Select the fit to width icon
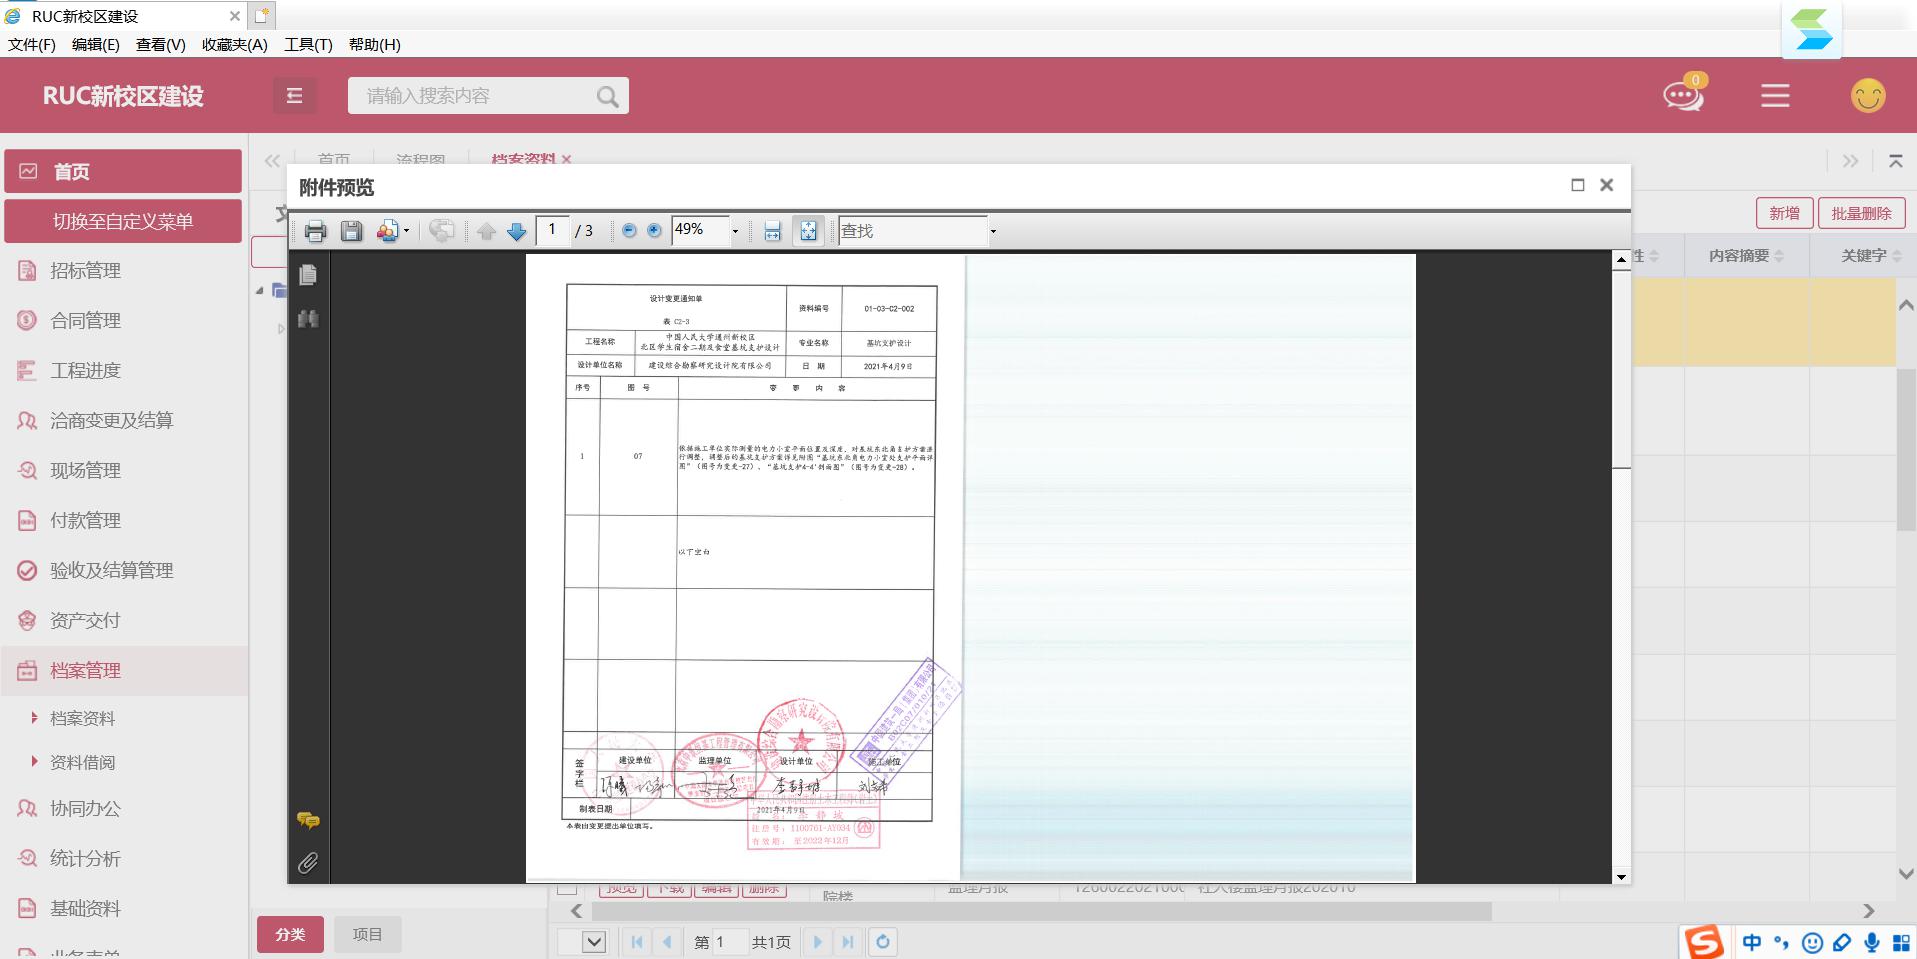Viewport: 1917px width, 959px height. click(x=772, y=231)
